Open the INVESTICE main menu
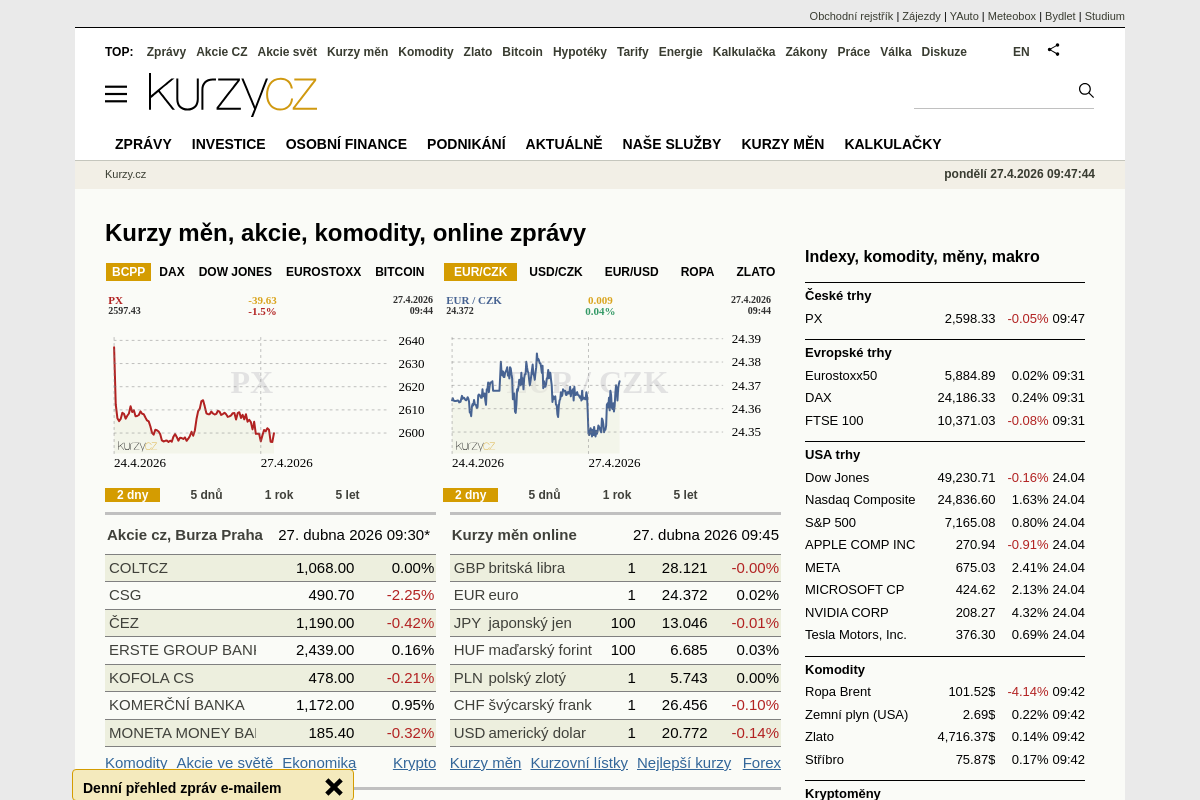The image size is (1200, 800). tap(228, 144)
